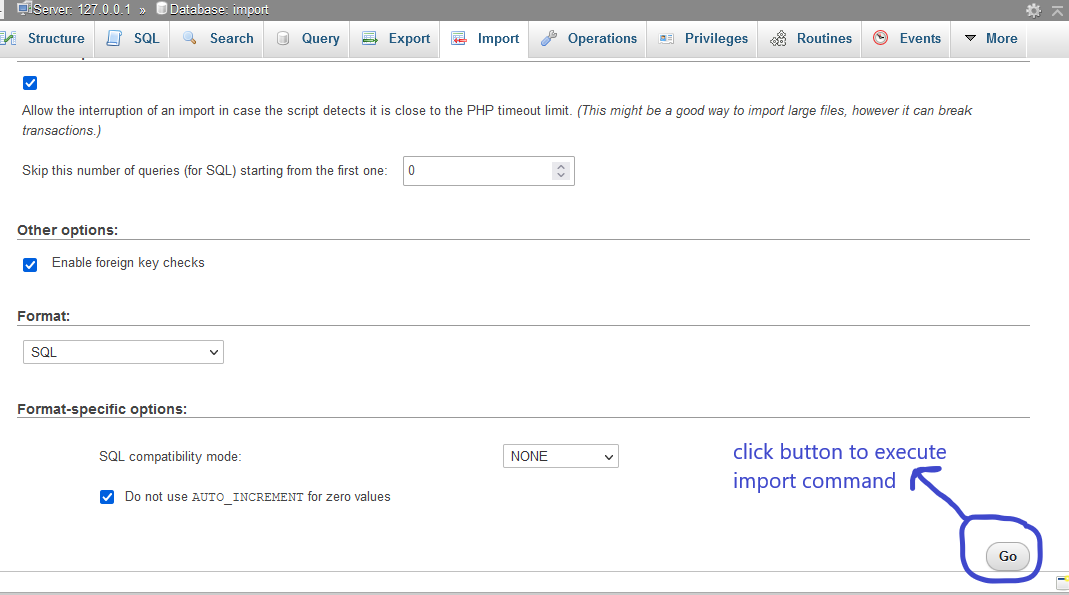Click the Routines gears icon
Image resolution: width=1069 pixels, height=595 pixels.
click(777, 38)
